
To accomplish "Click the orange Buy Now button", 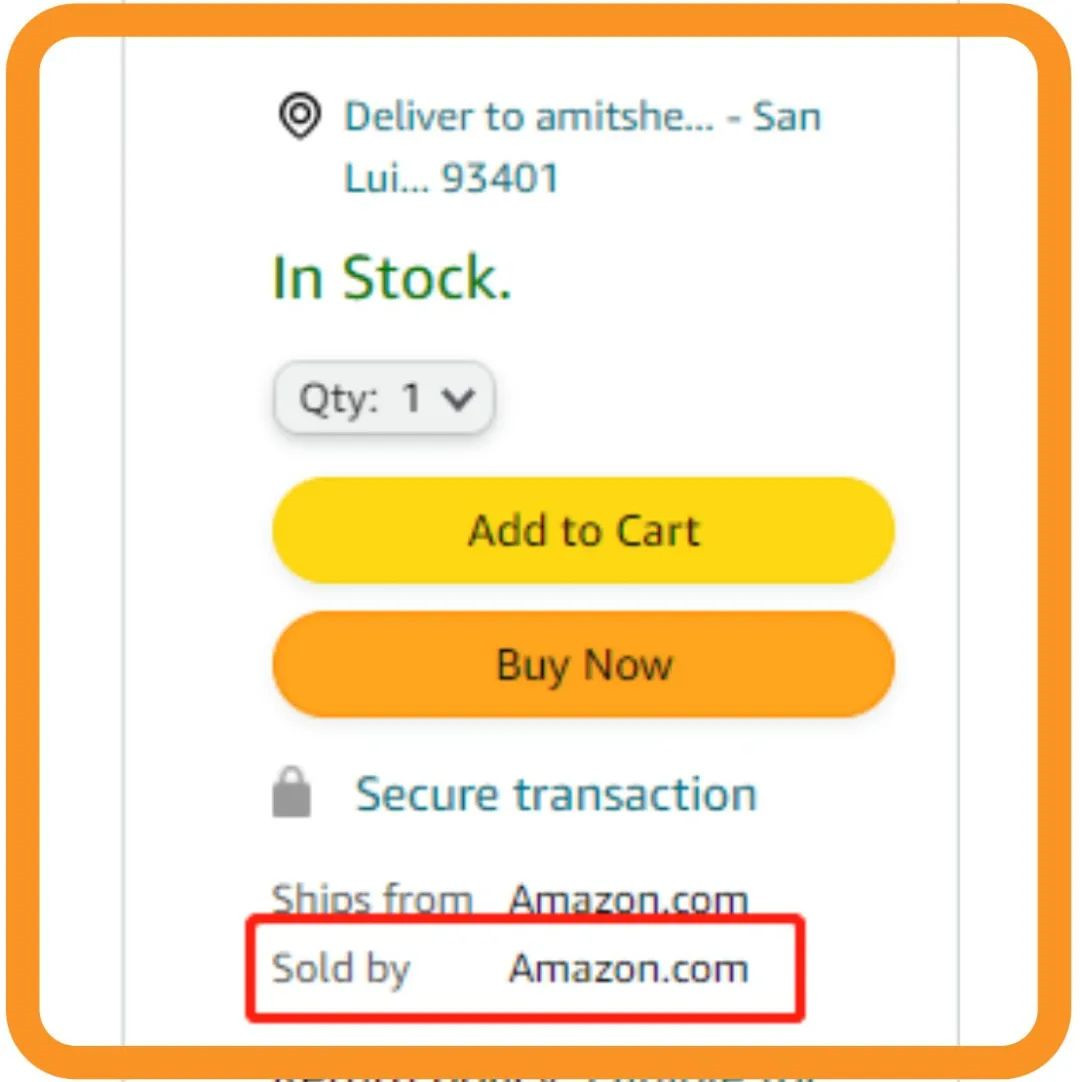I will [x=583, y=664].
